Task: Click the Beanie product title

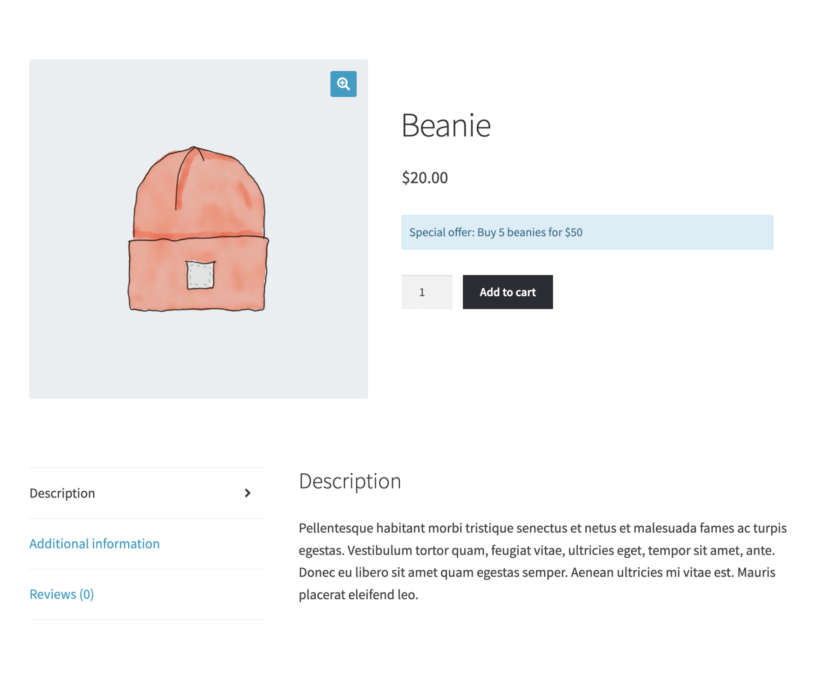Action: pos(446,125)
